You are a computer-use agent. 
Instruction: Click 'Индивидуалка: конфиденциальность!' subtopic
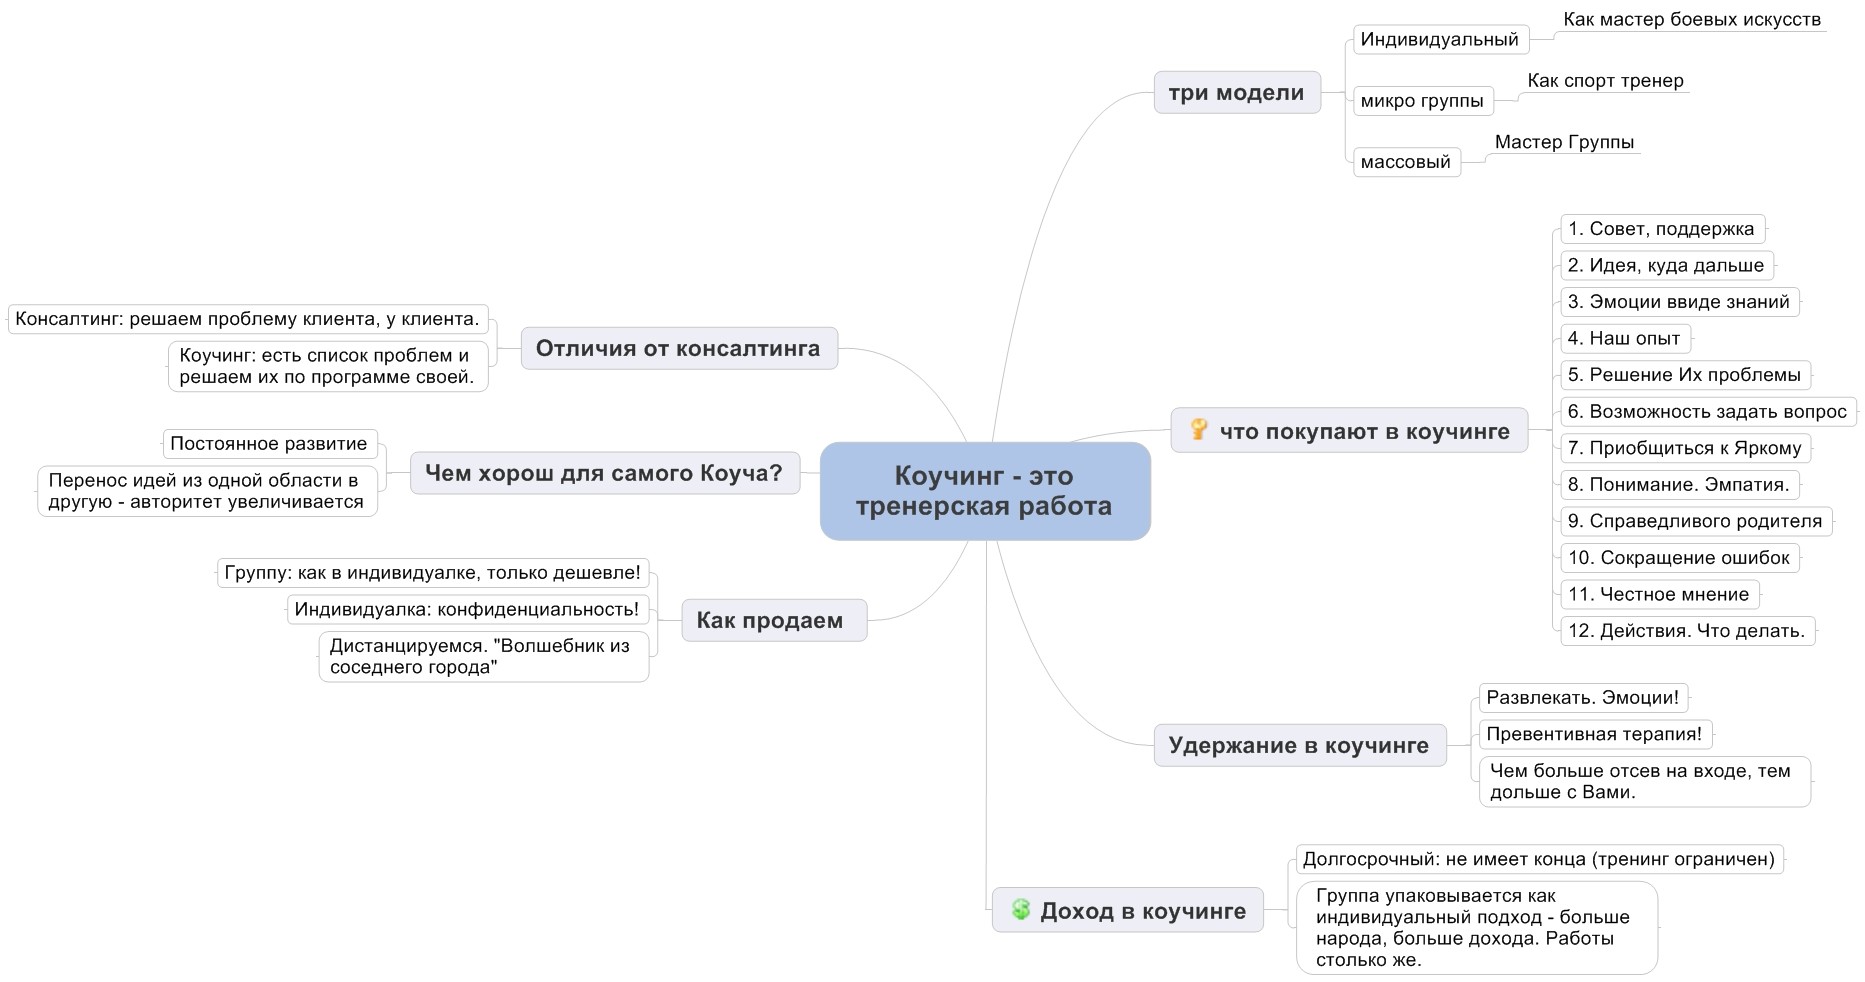point(468,608)
